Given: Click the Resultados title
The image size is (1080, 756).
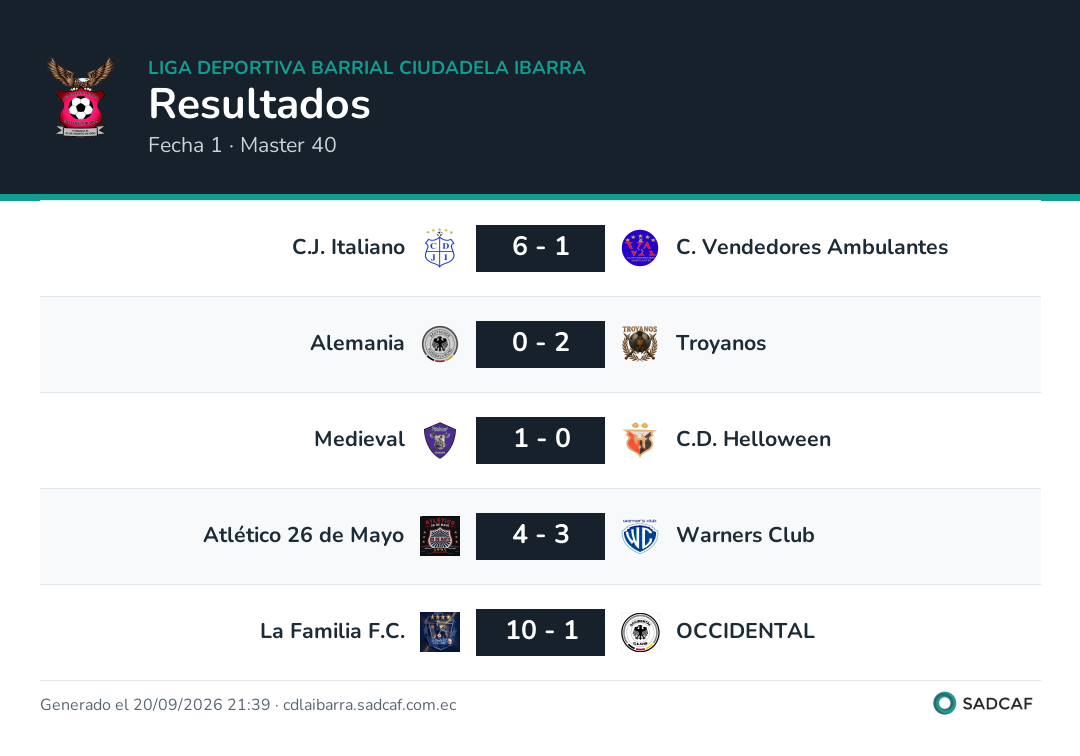Looking at the screenshot, I should (260, 104).
